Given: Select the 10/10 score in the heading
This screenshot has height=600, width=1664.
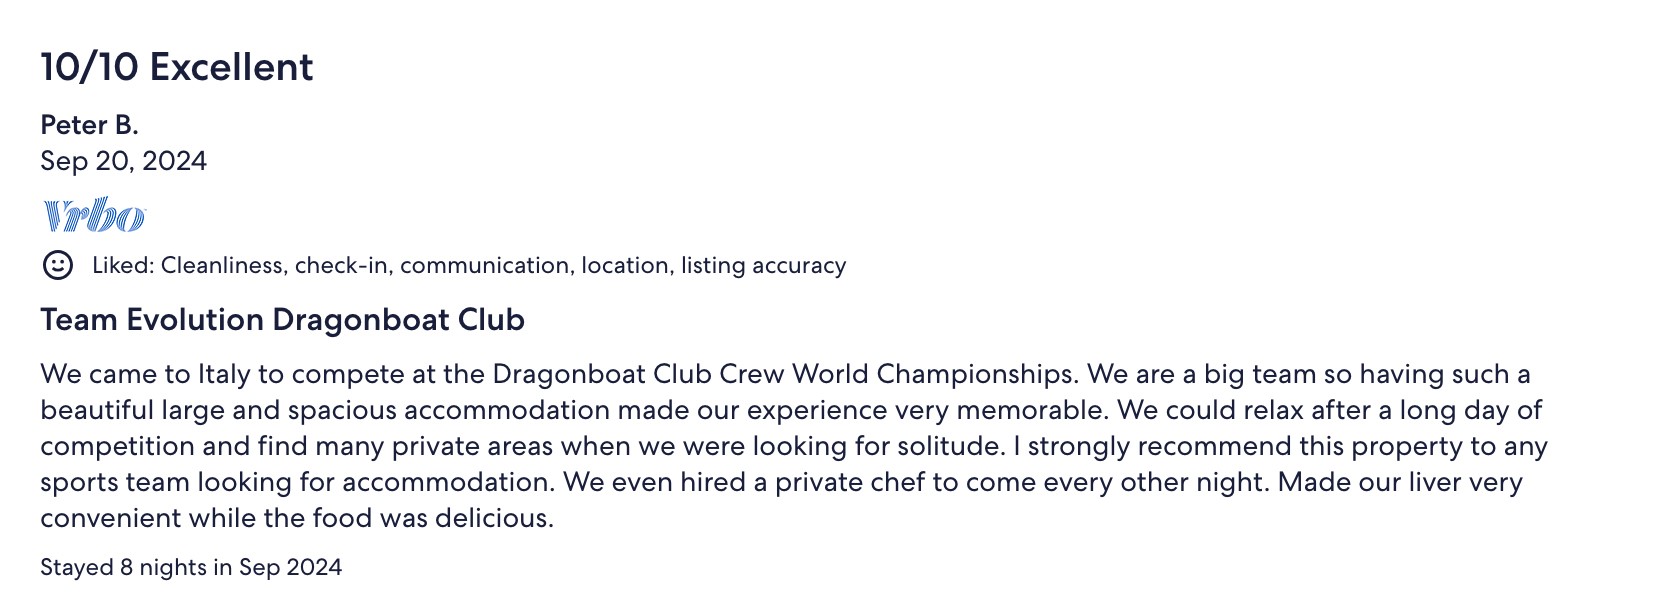Looking at the screenshot, I should click(89, 67).
